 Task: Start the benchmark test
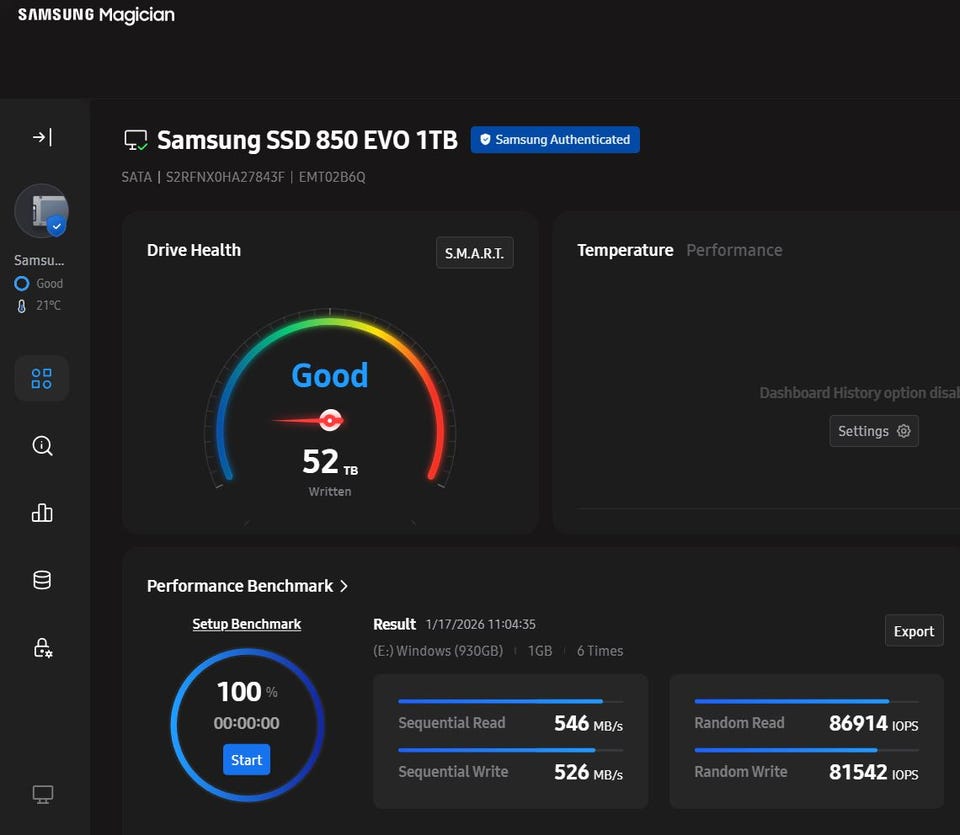(246, 760)
